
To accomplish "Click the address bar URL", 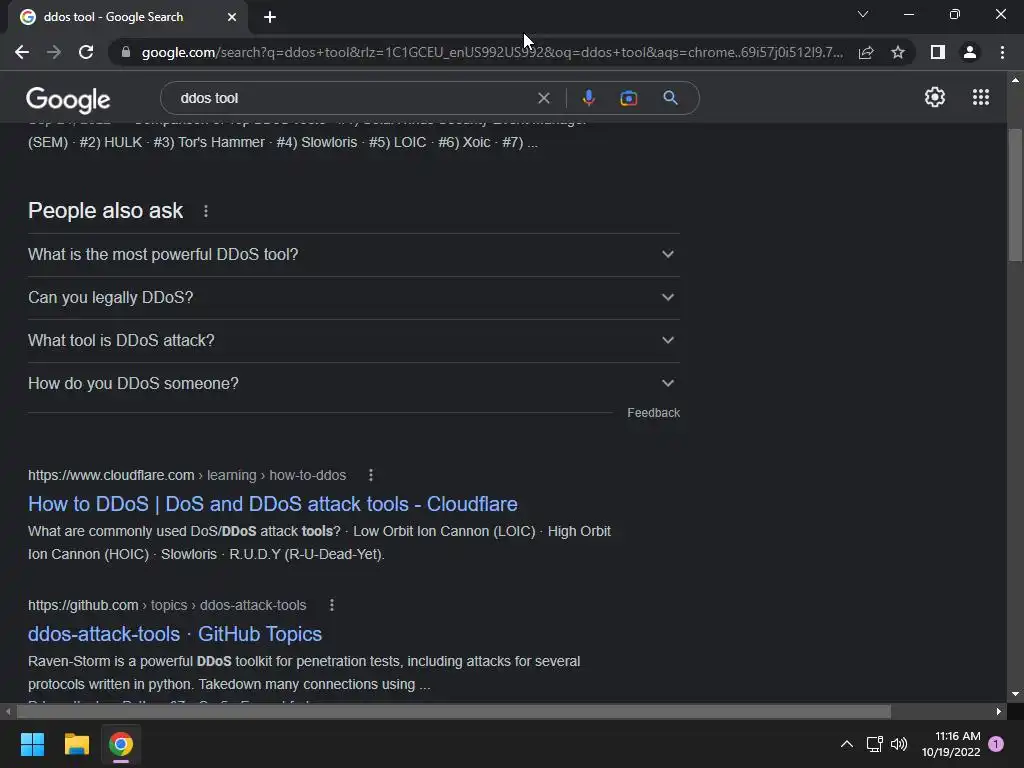I will click(492, 52).
